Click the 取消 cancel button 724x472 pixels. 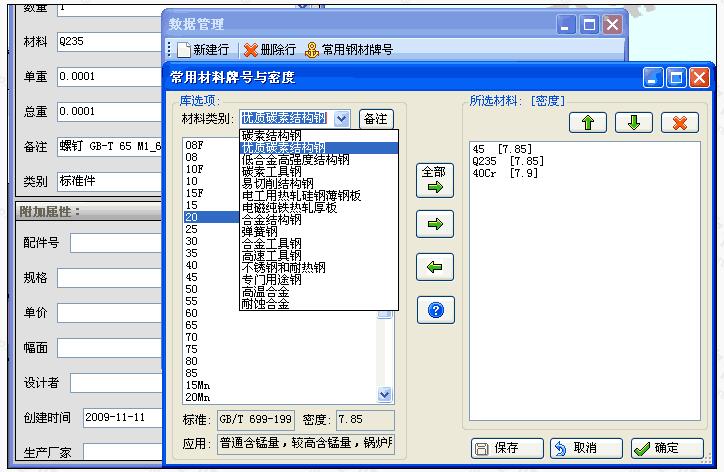(586, 449)
